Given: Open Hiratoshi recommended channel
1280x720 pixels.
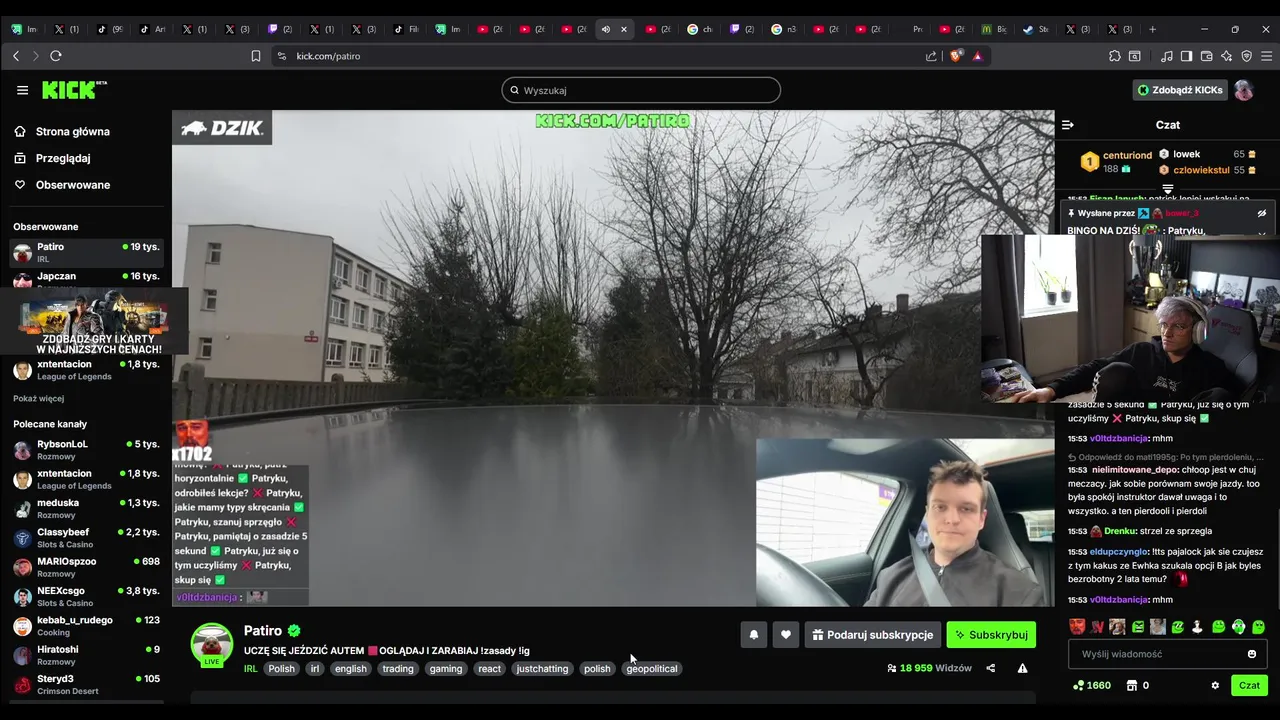Looking at the screenshot, I should (x=86, y=655).
